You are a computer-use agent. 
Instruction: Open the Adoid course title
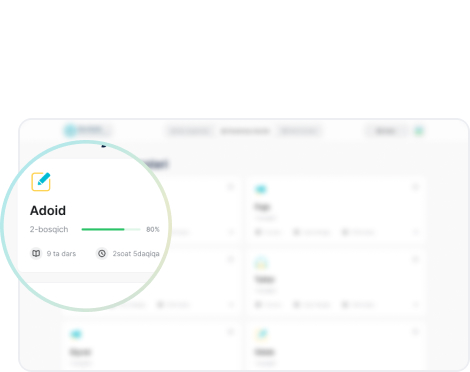pyautogui.click(x=48, y=211)
